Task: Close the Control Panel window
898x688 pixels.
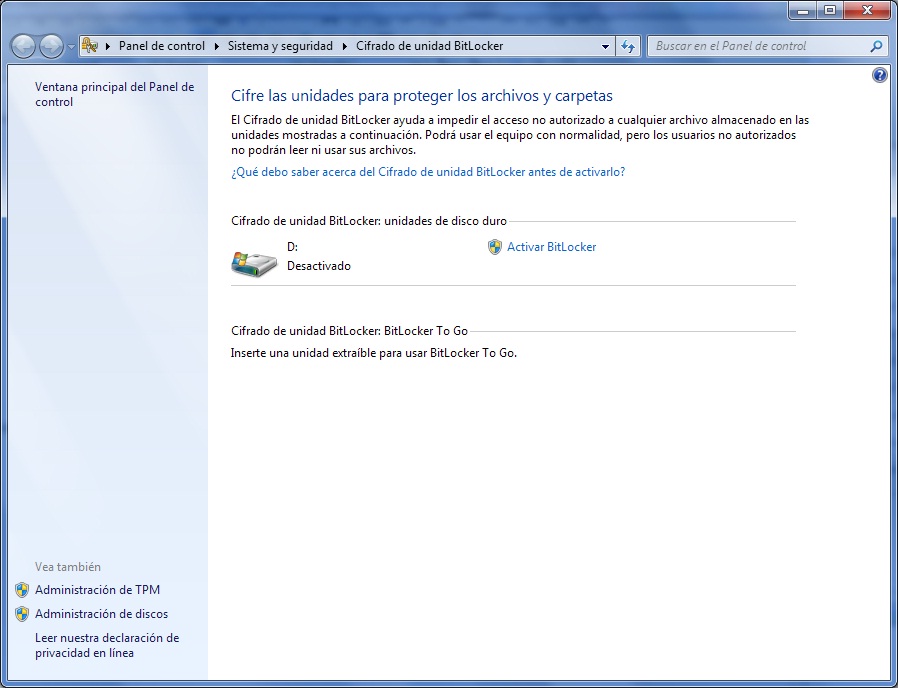Action: [867, 10]
